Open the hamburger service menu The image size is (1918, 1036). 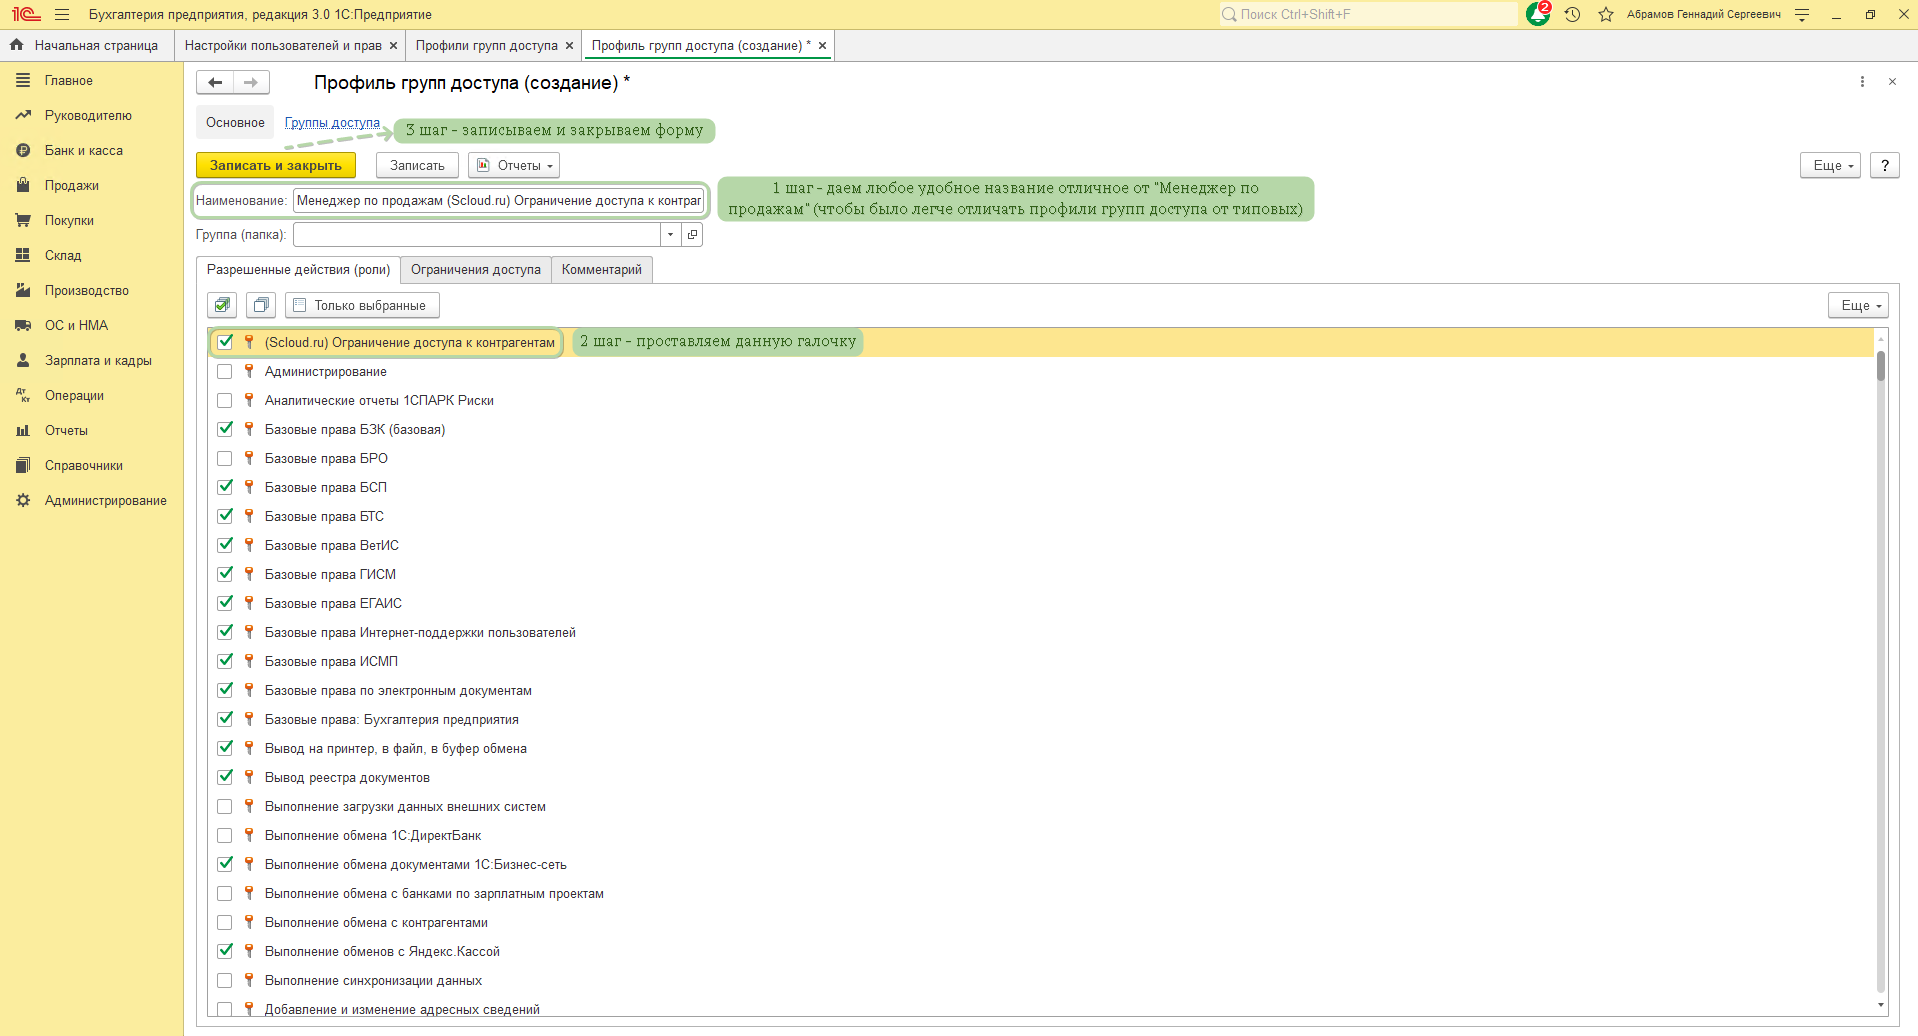62,15
